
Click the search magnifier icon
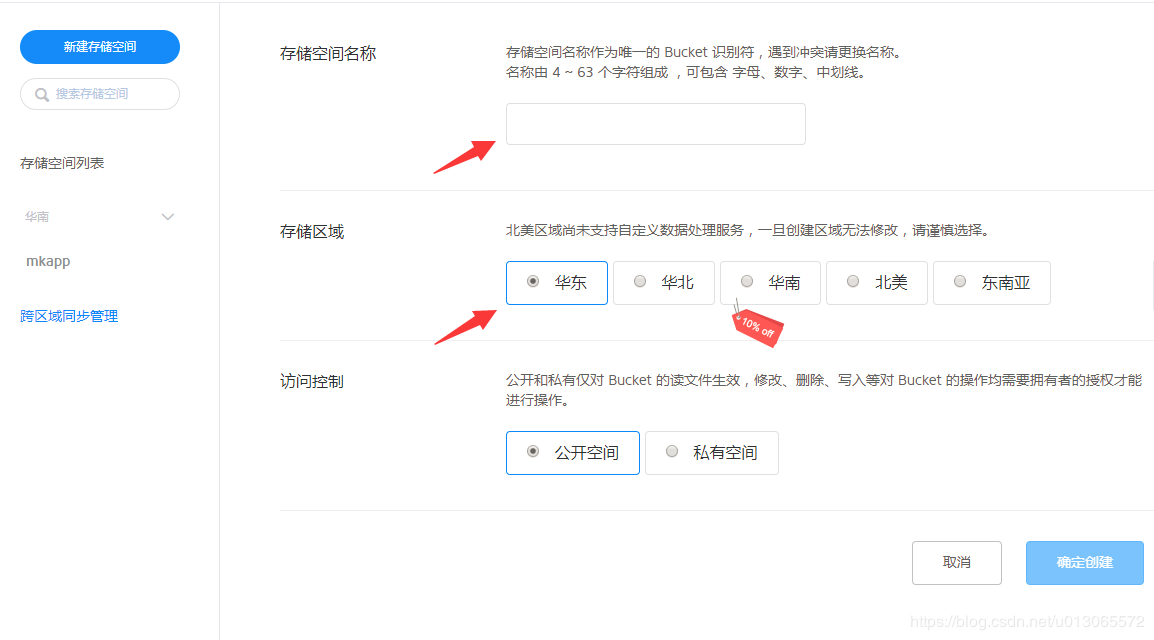coord(42,95)
